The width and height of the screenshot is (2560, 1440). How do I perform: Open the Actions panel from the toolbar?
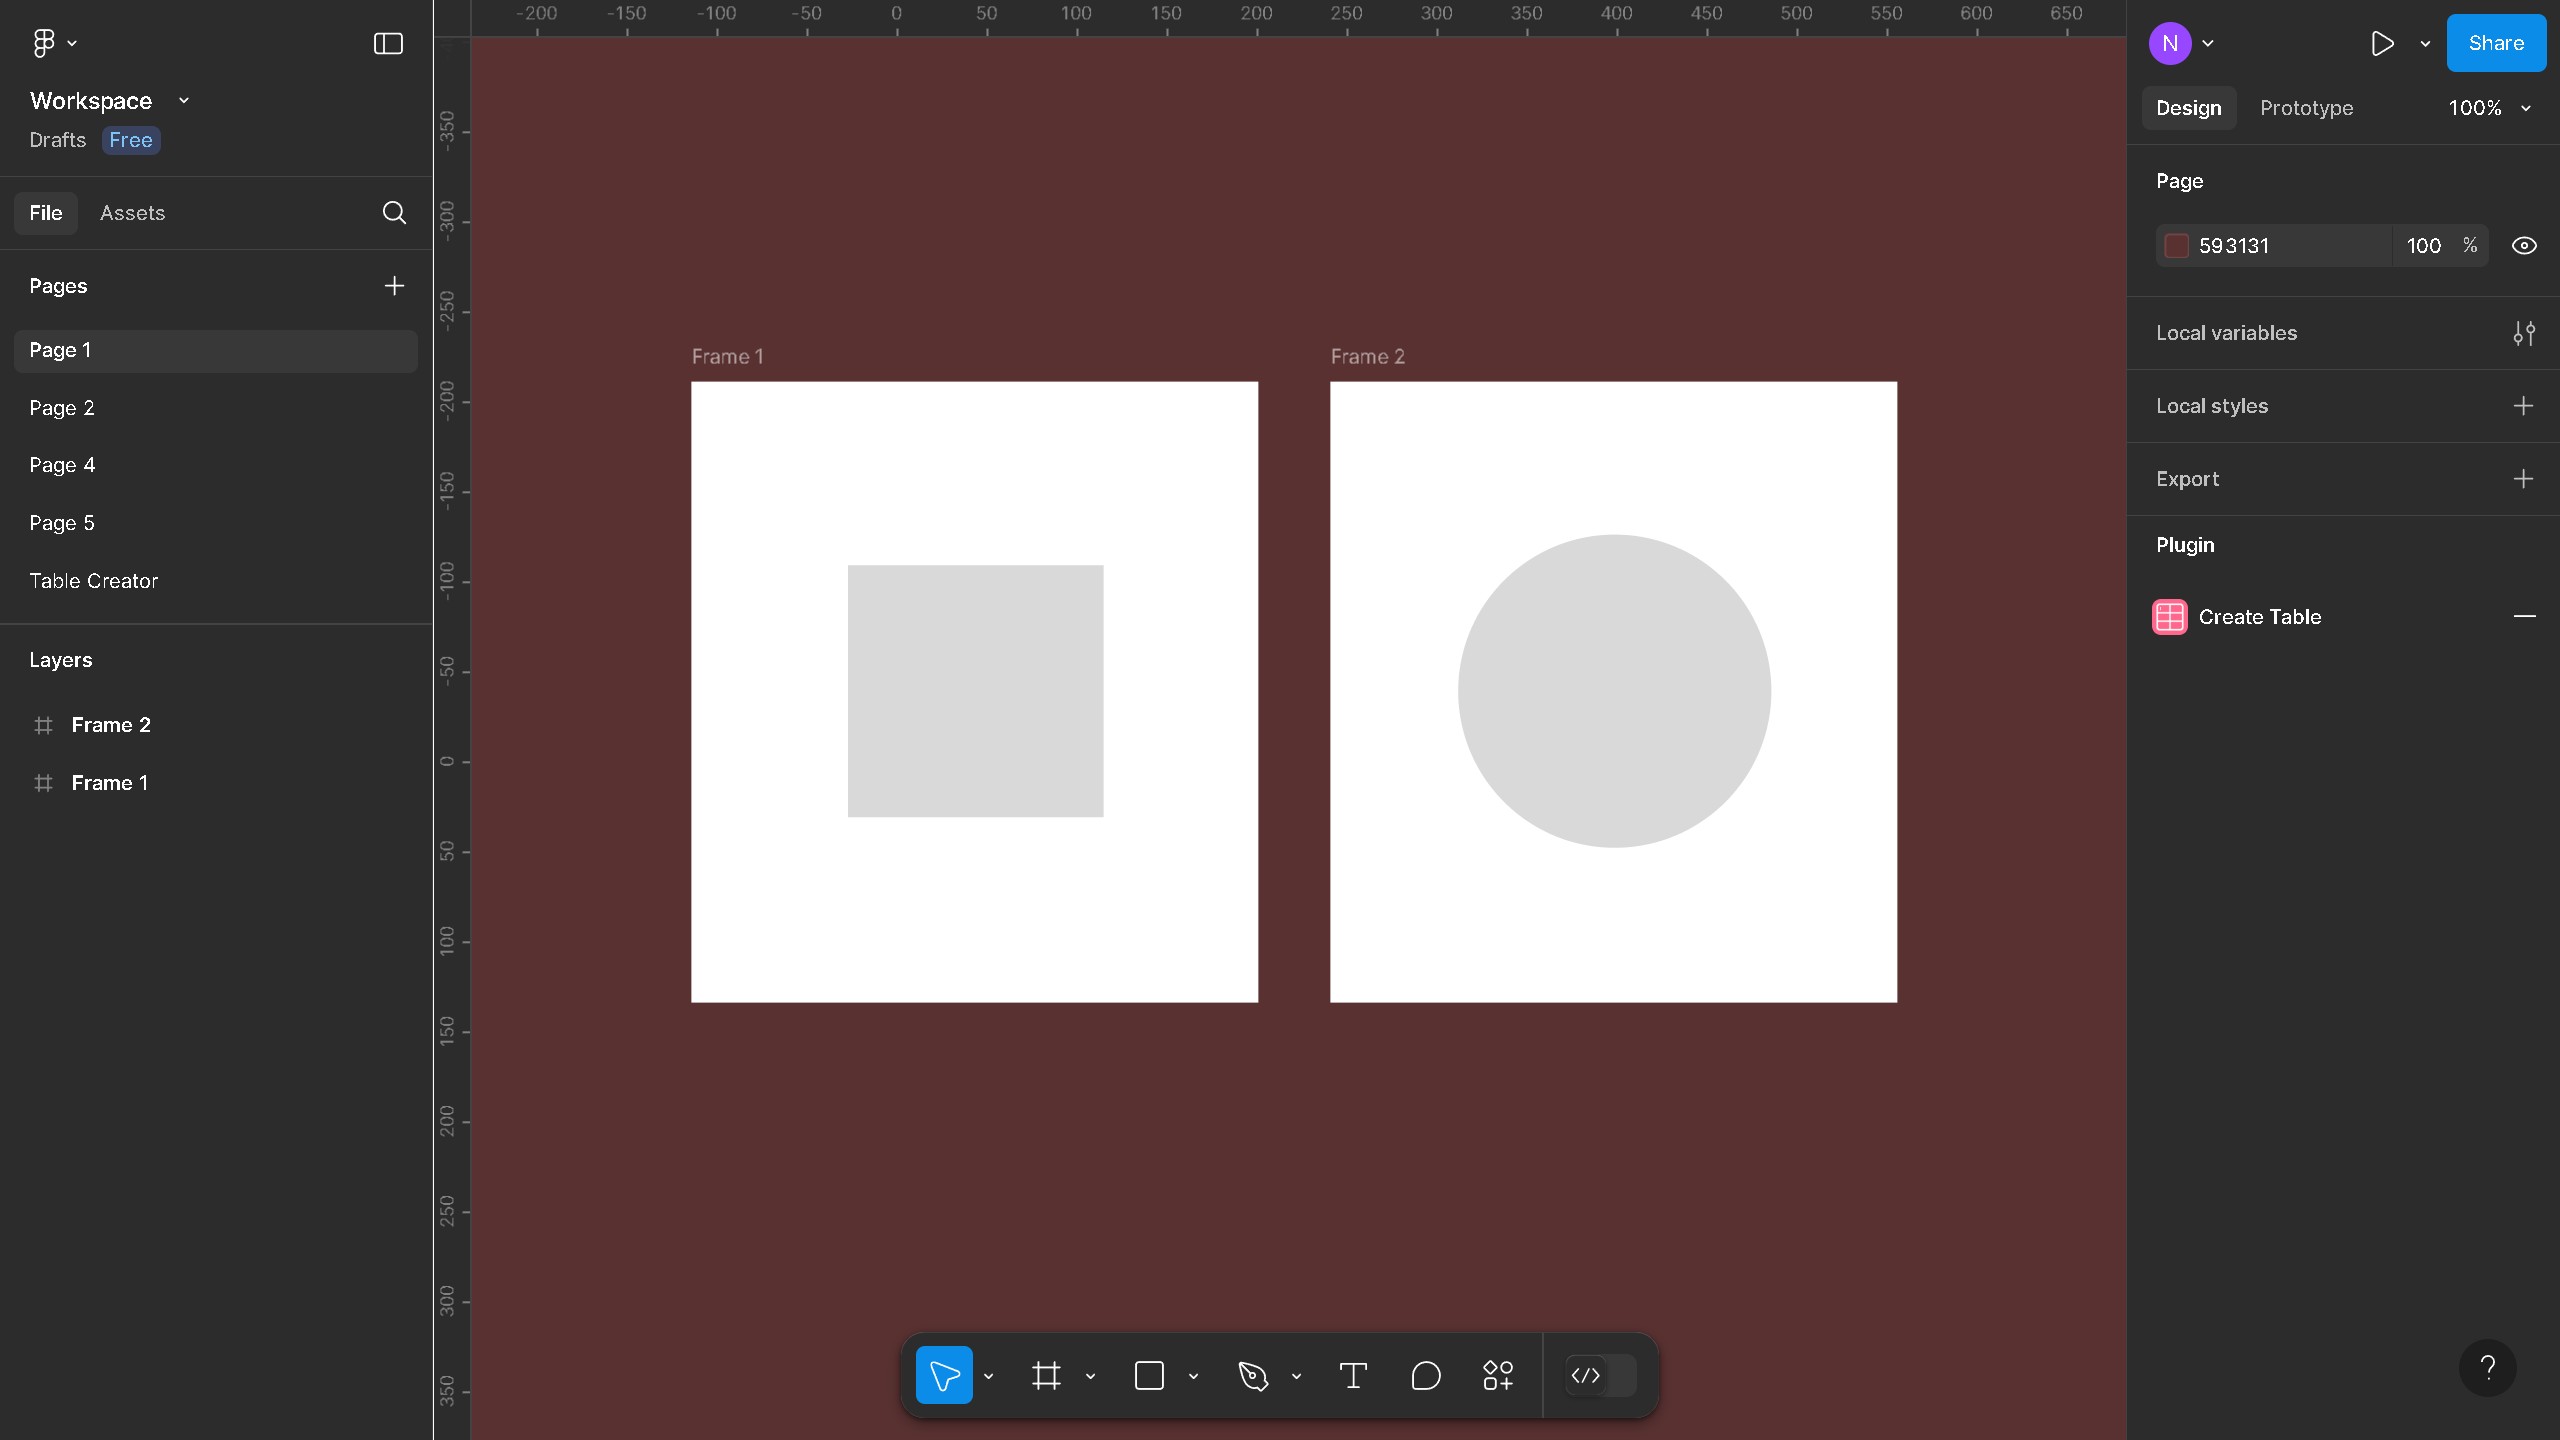(x=1497, y=1375)
